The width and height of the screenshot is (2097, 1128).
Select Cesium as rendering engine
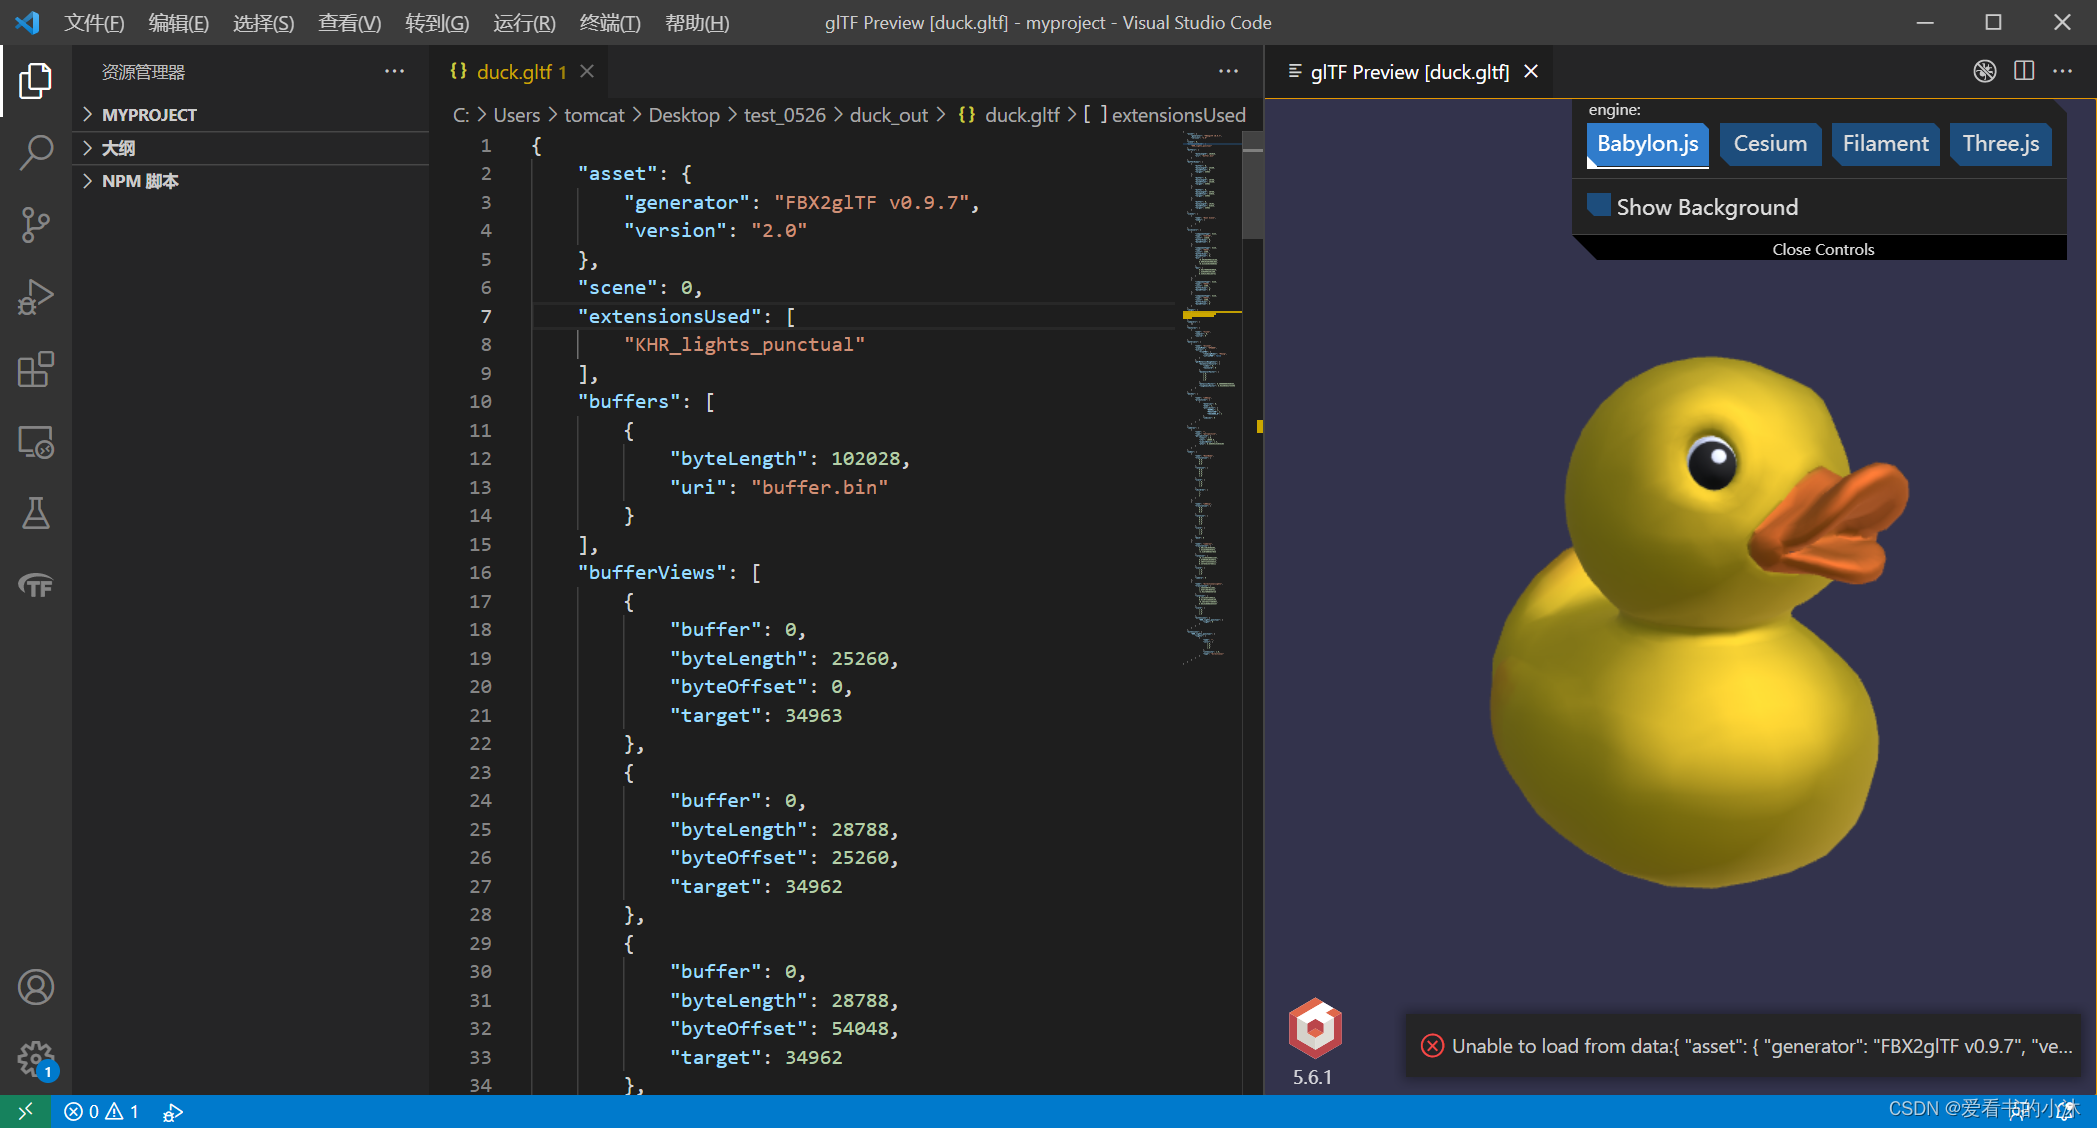click(x=1770, y=144)
